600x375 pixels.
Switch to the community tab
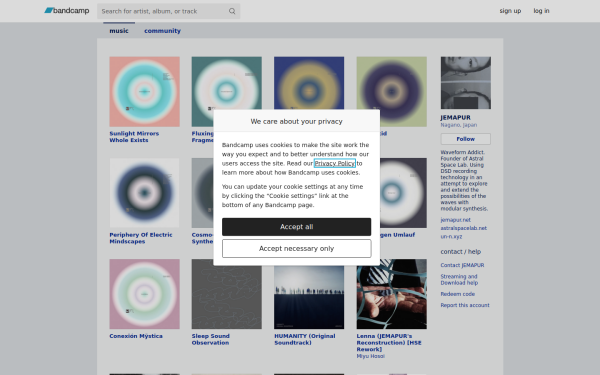tap(162, 31)
